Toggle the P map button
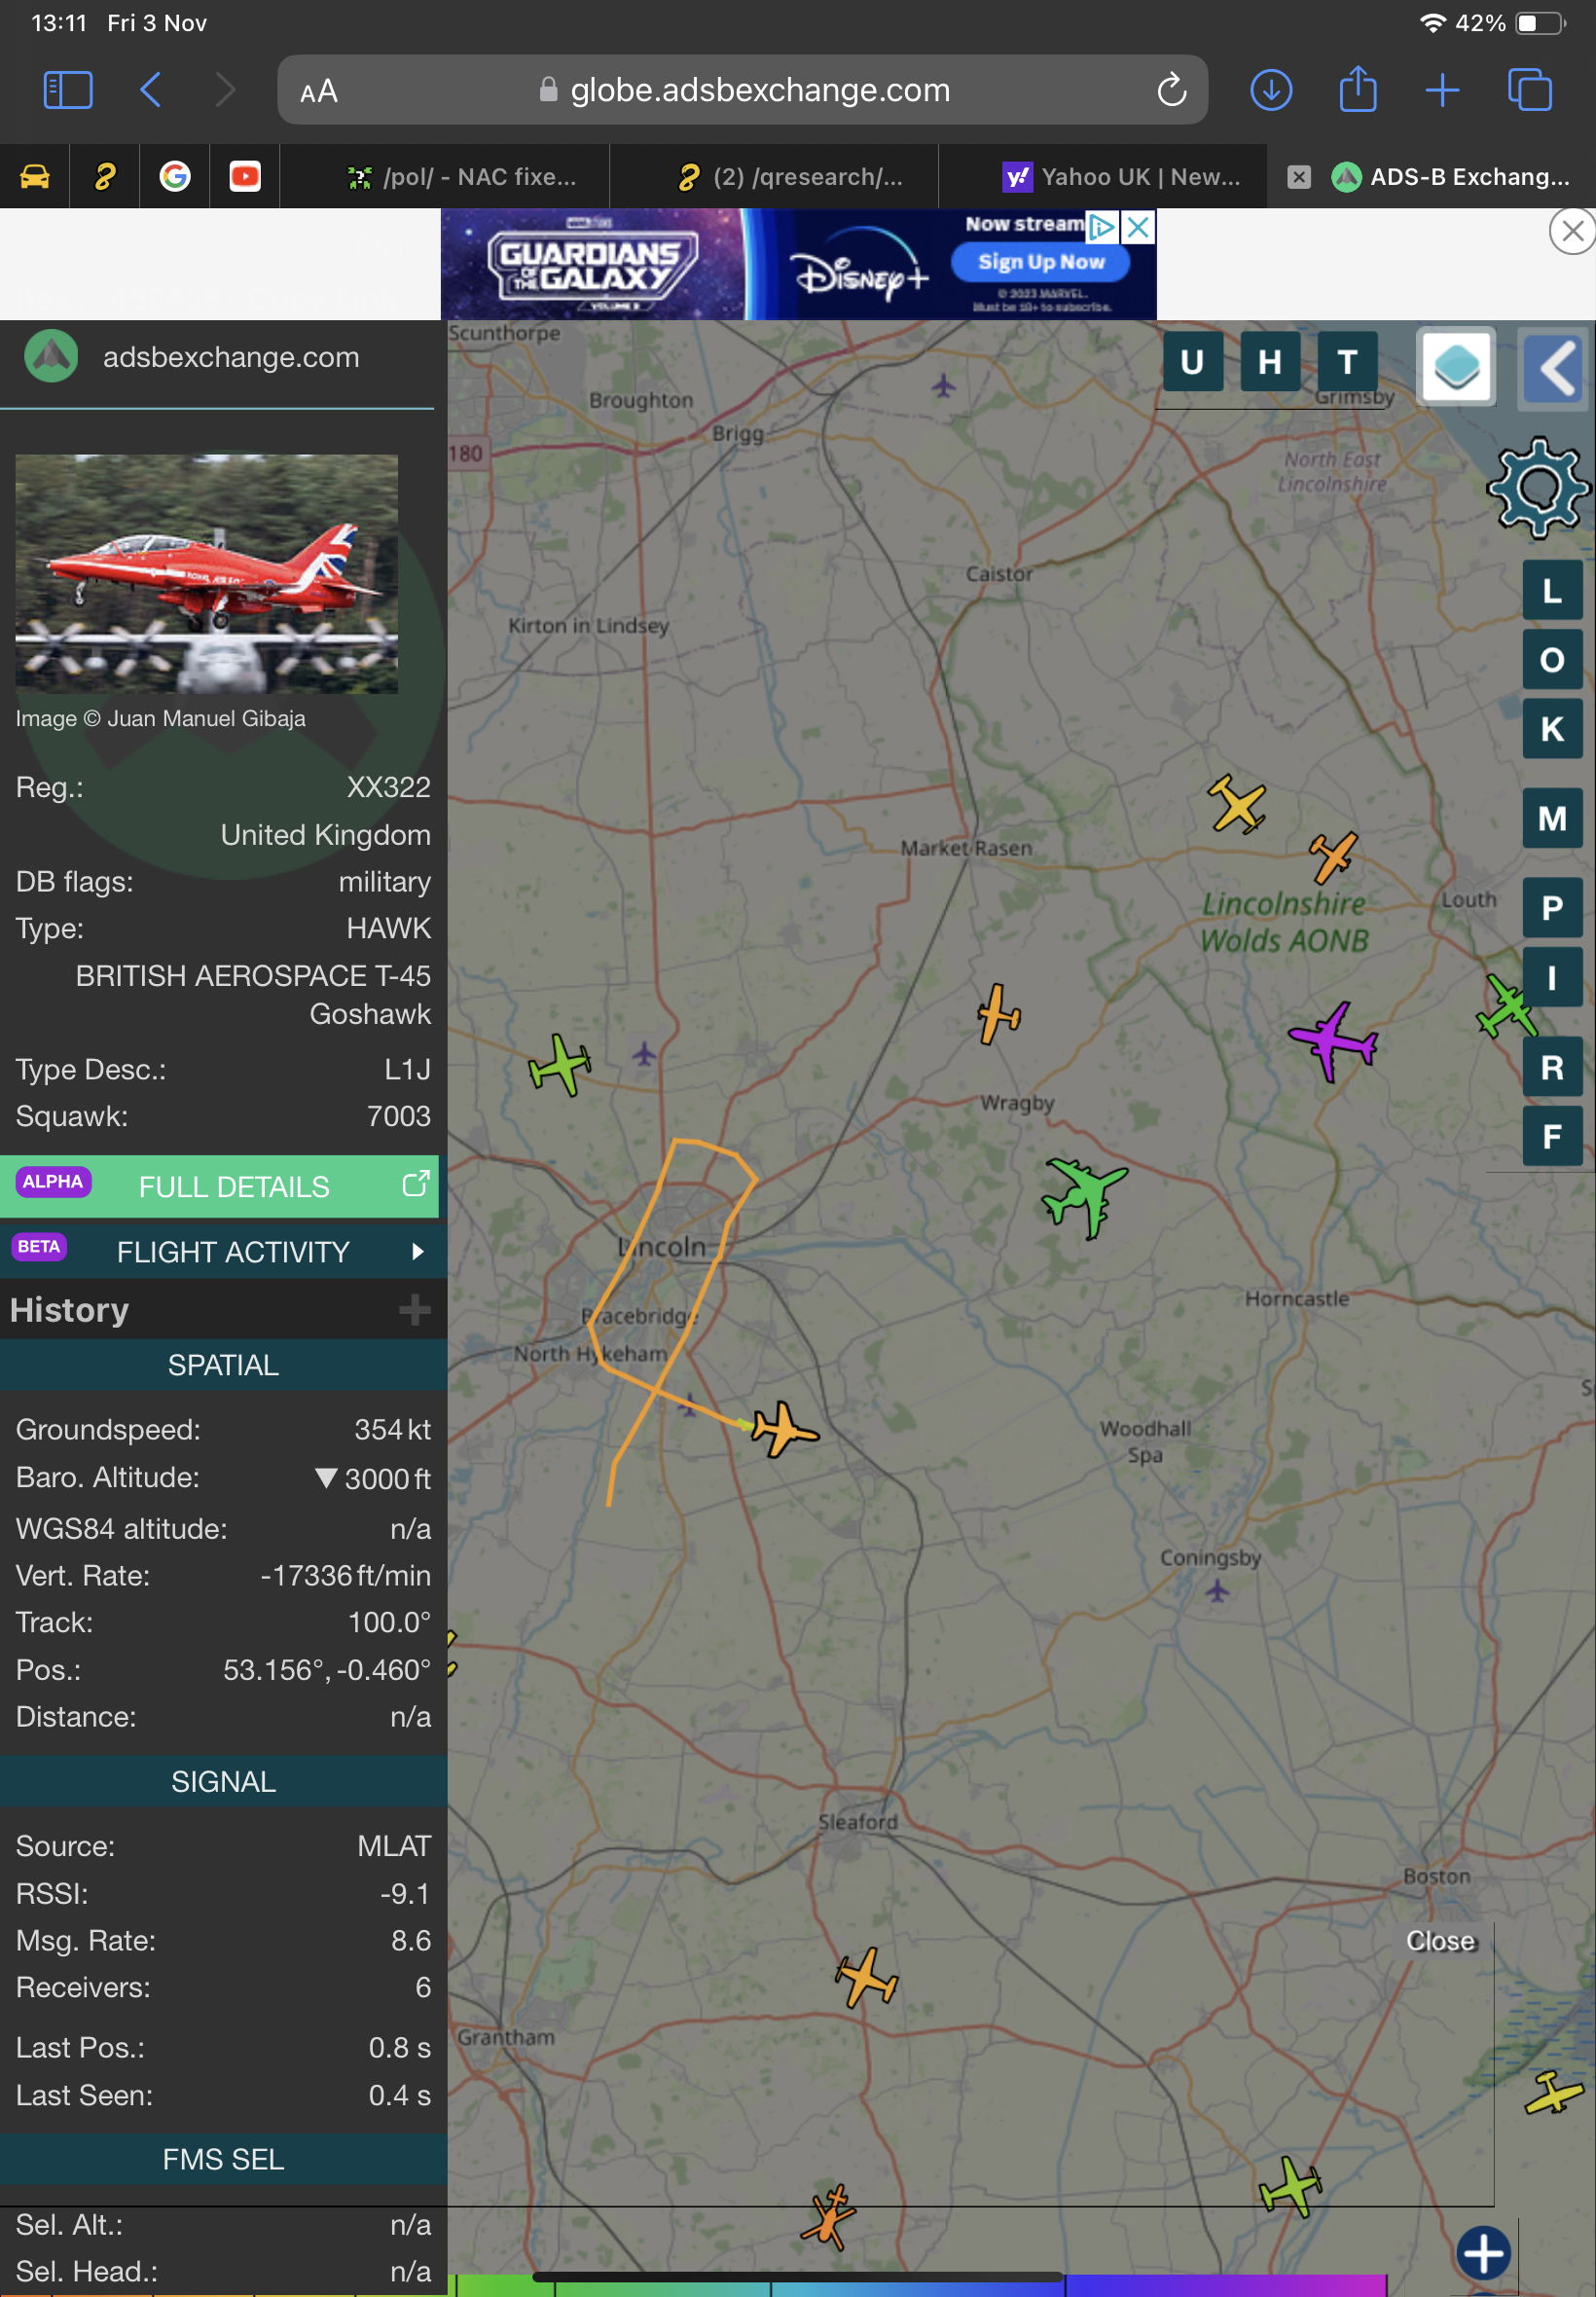Viewport: 1596px width, 2297px height. point(1551,907)
